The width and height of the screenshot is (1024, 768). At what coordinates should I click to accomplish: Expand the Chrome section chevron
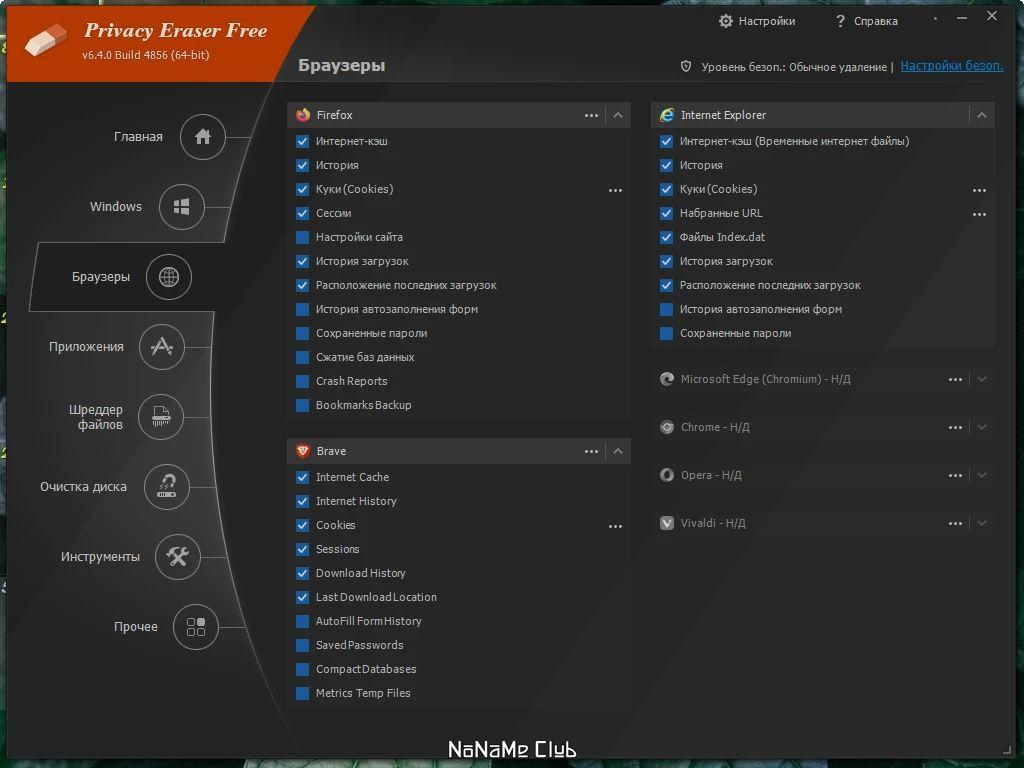[x=982, y=428]
